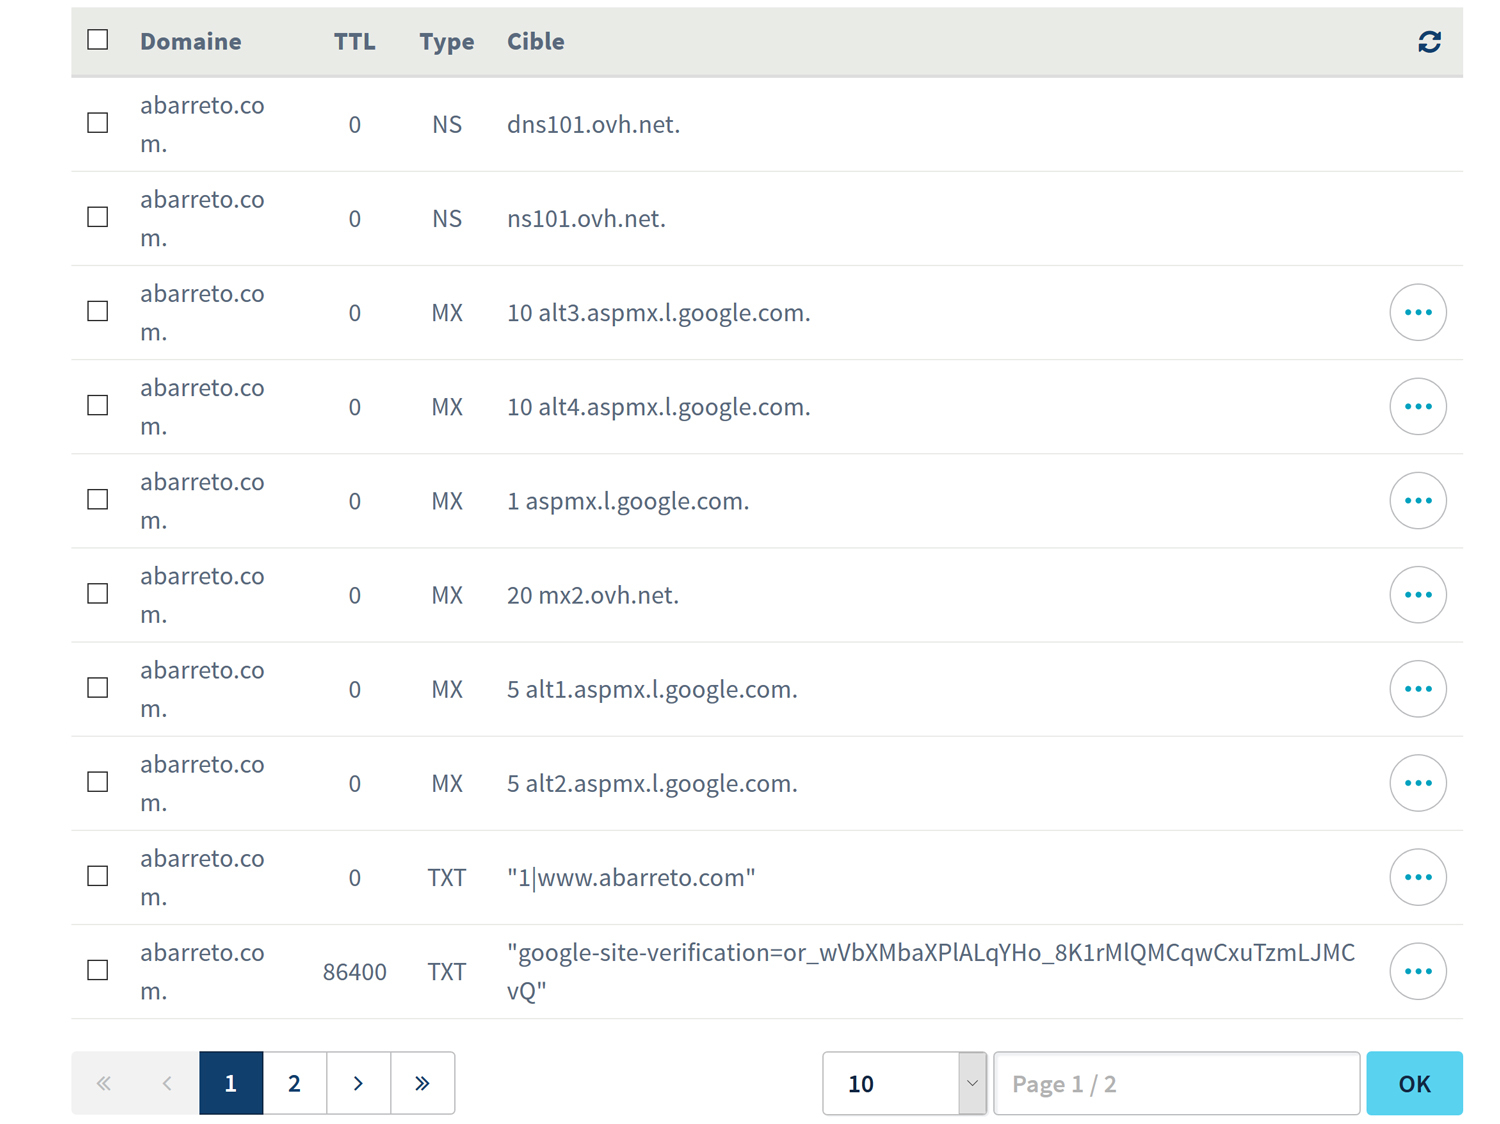Screen dimensions: 1500x1124
Task: Open actions menu for alt2.aspmx.l.google.com record
Action: point(1417,783)
